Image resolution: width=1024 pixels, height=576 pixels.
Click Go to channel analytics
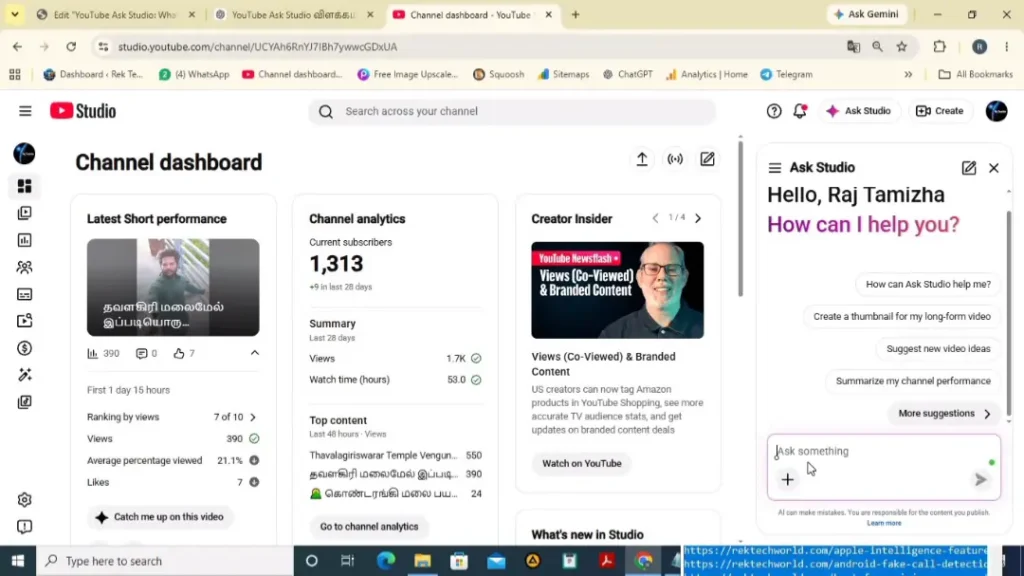(x=369, y=526)
